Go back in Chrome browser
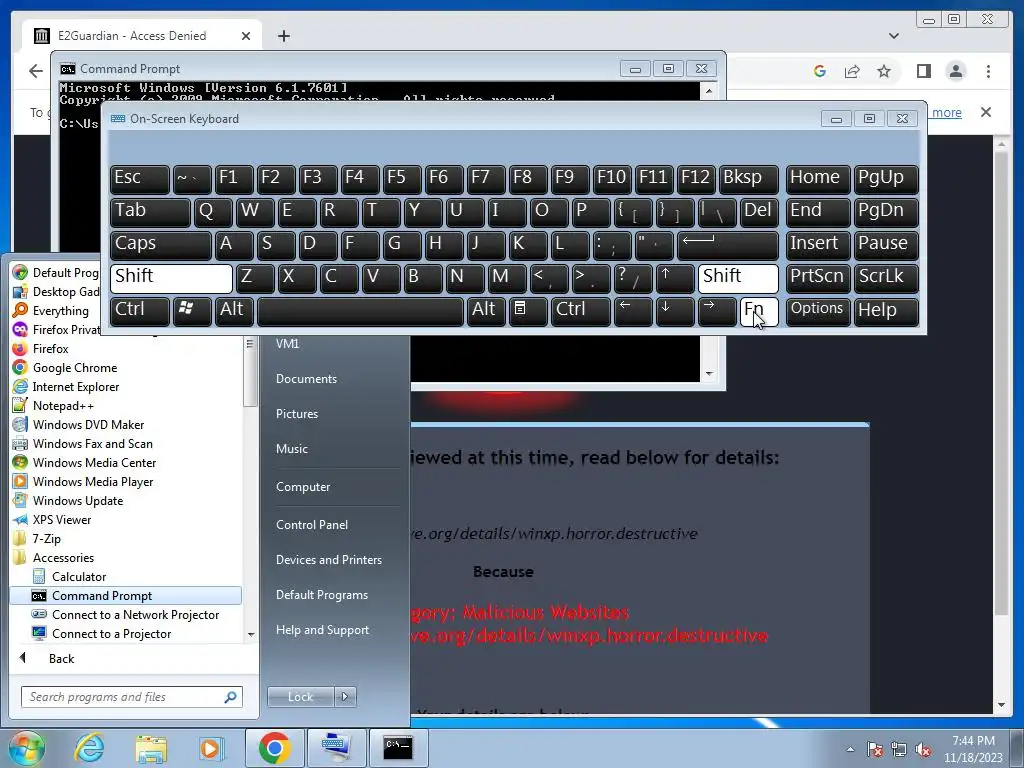 [x=36, y=71]
